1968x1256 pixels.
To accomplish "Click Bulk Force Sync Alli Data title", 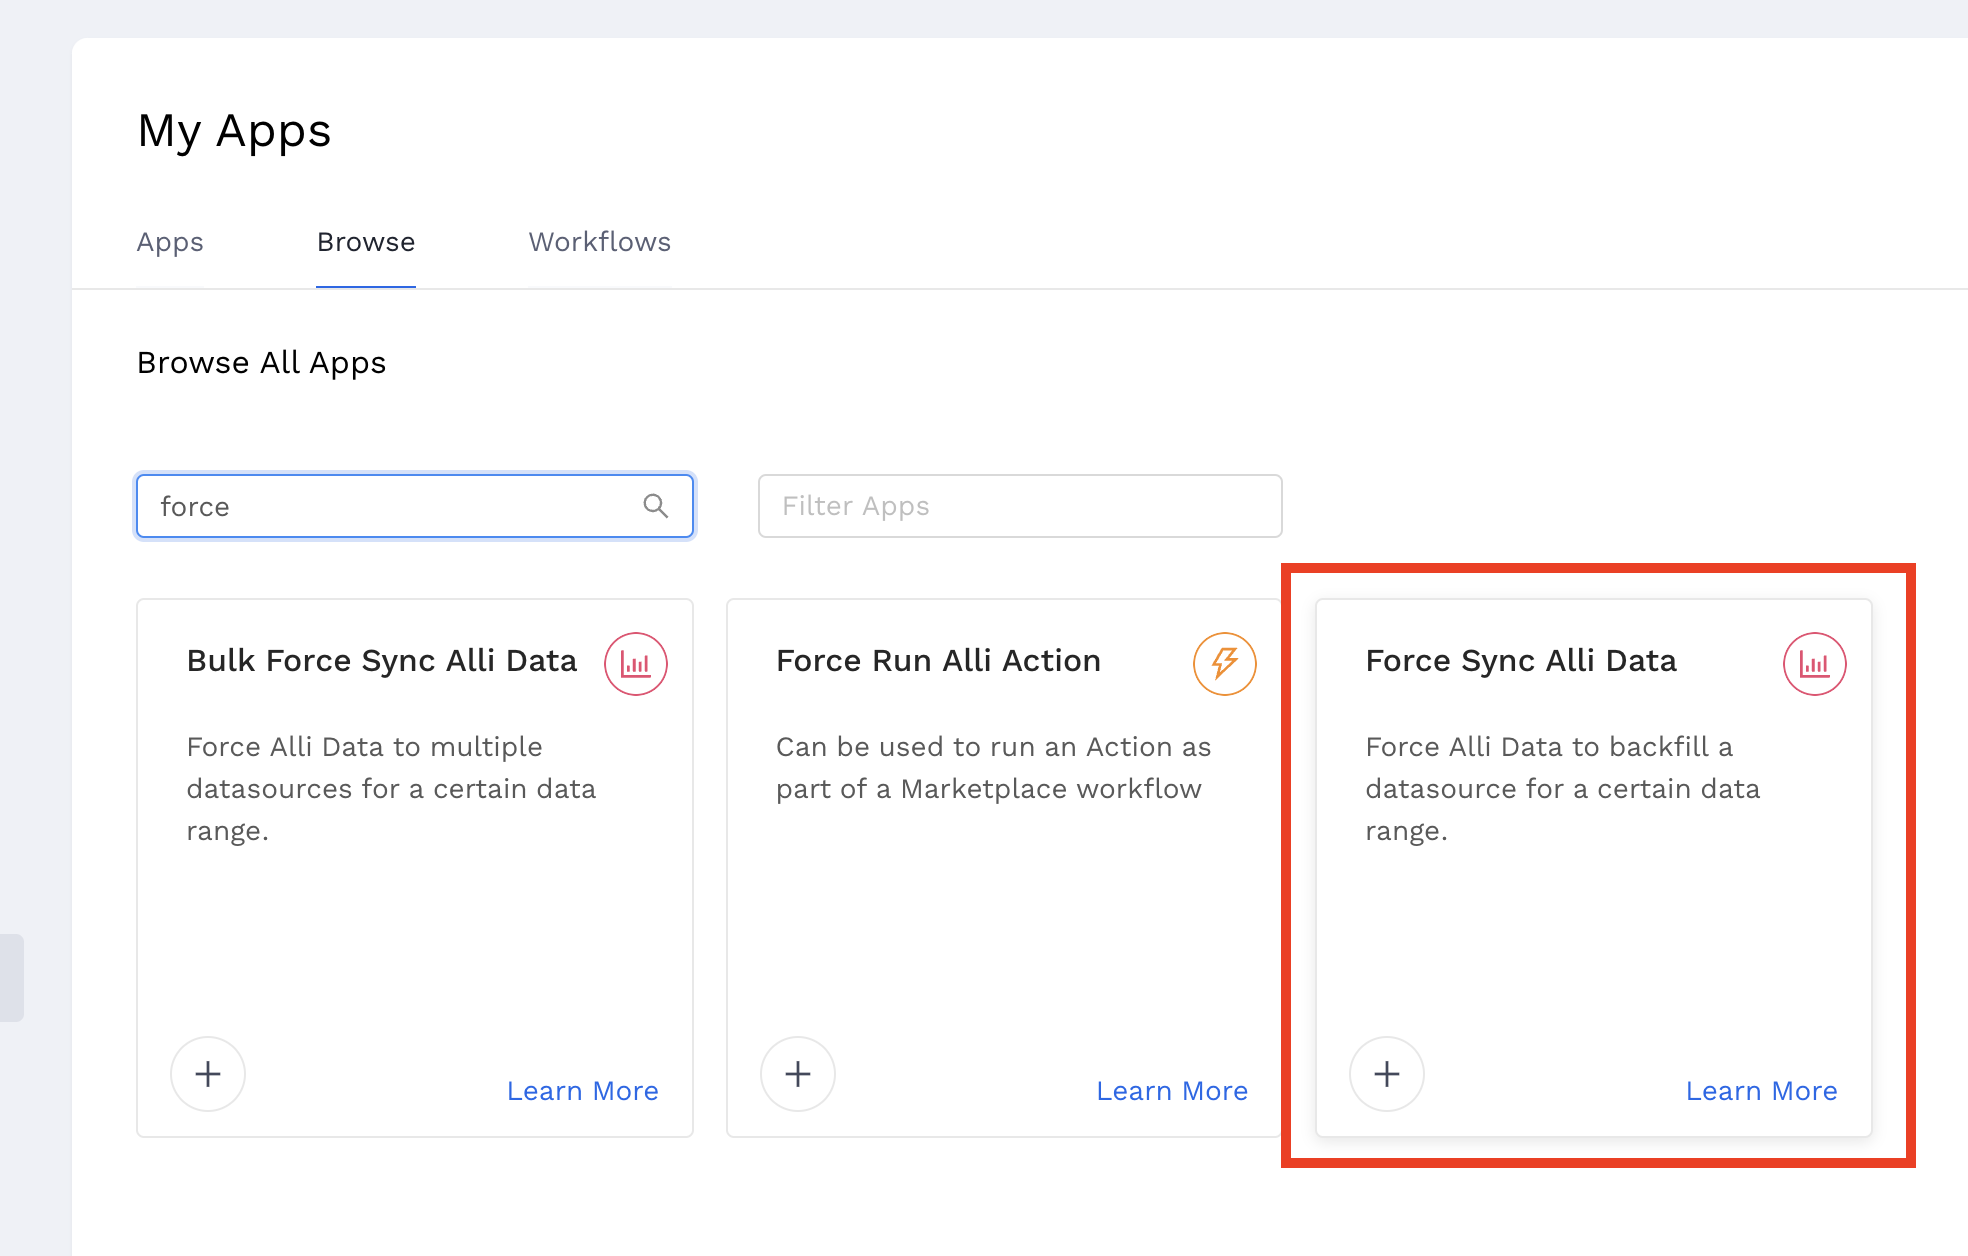I will click(x=382, y=661).
